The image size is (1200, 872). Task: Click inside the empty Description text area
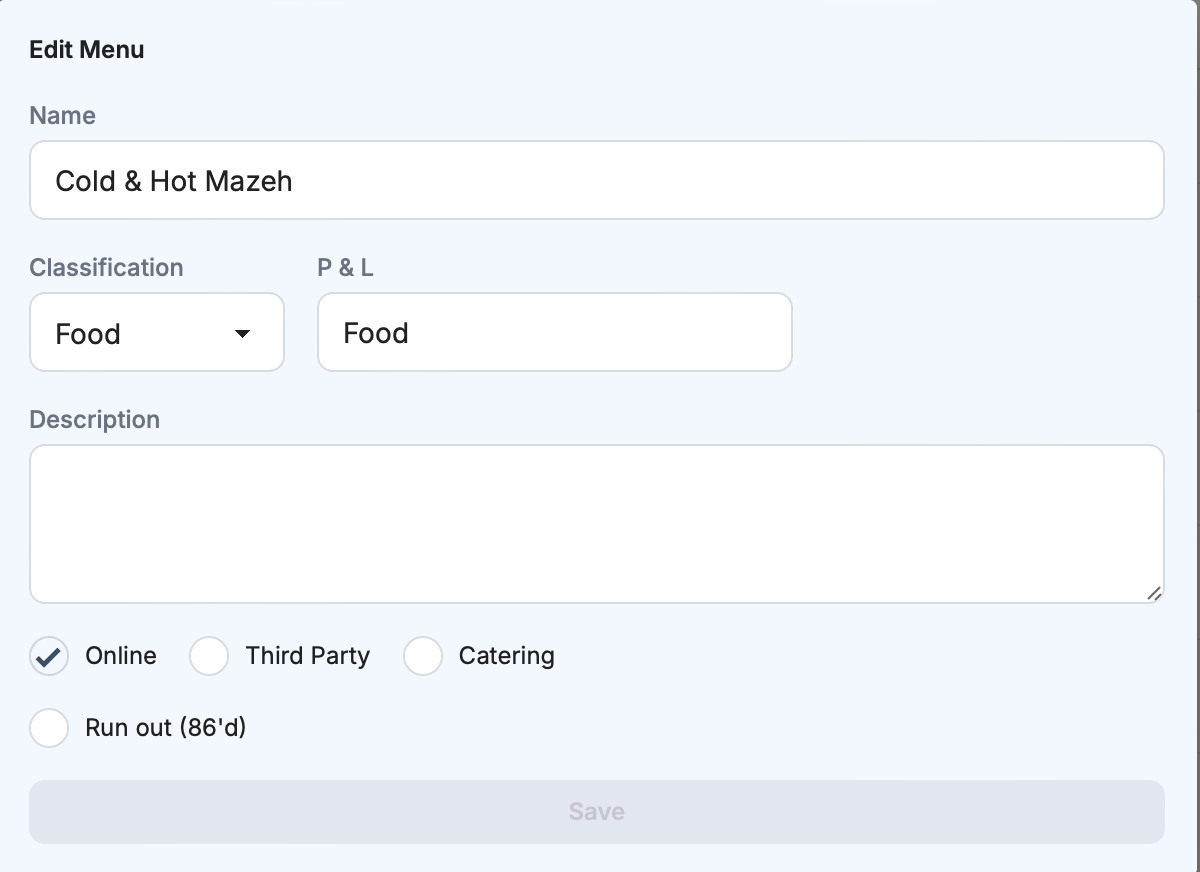[x=596, y=524]
